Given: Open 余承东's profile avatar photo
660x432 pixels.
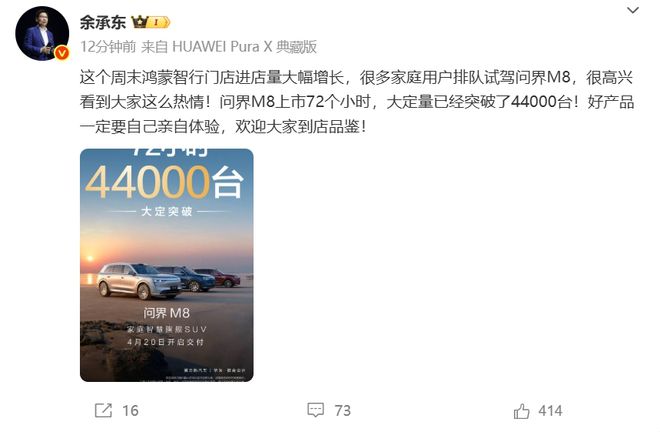Looking at the screenshot, I should [42, 34].
